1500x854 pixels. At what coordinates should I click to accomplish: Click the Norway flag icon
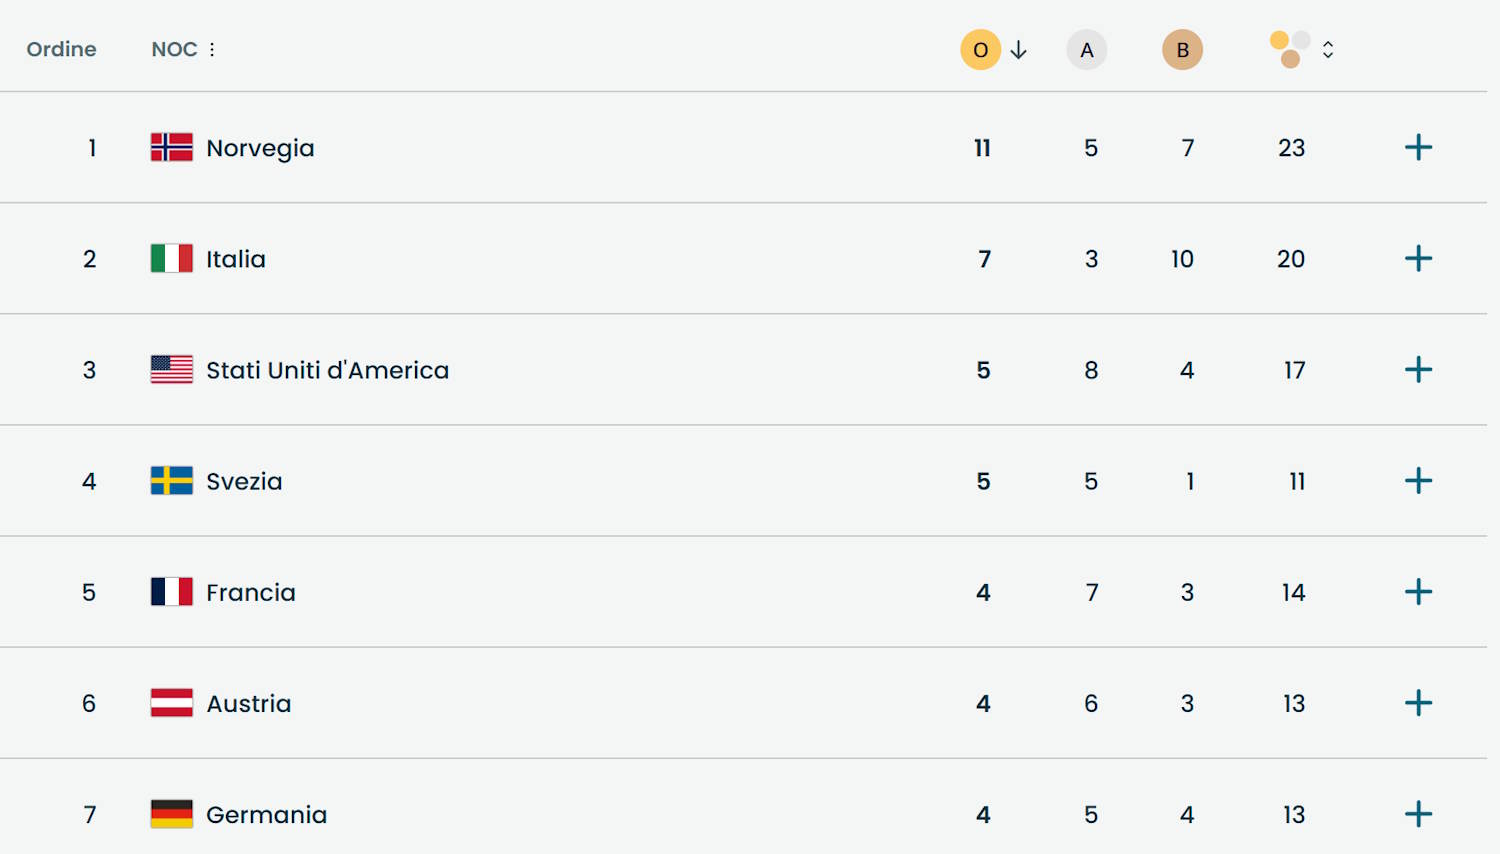172,148
